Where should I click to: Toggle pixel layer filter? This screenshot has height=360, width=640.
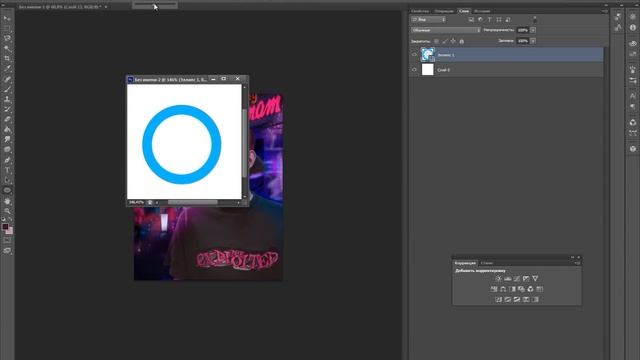click(471, 20)
